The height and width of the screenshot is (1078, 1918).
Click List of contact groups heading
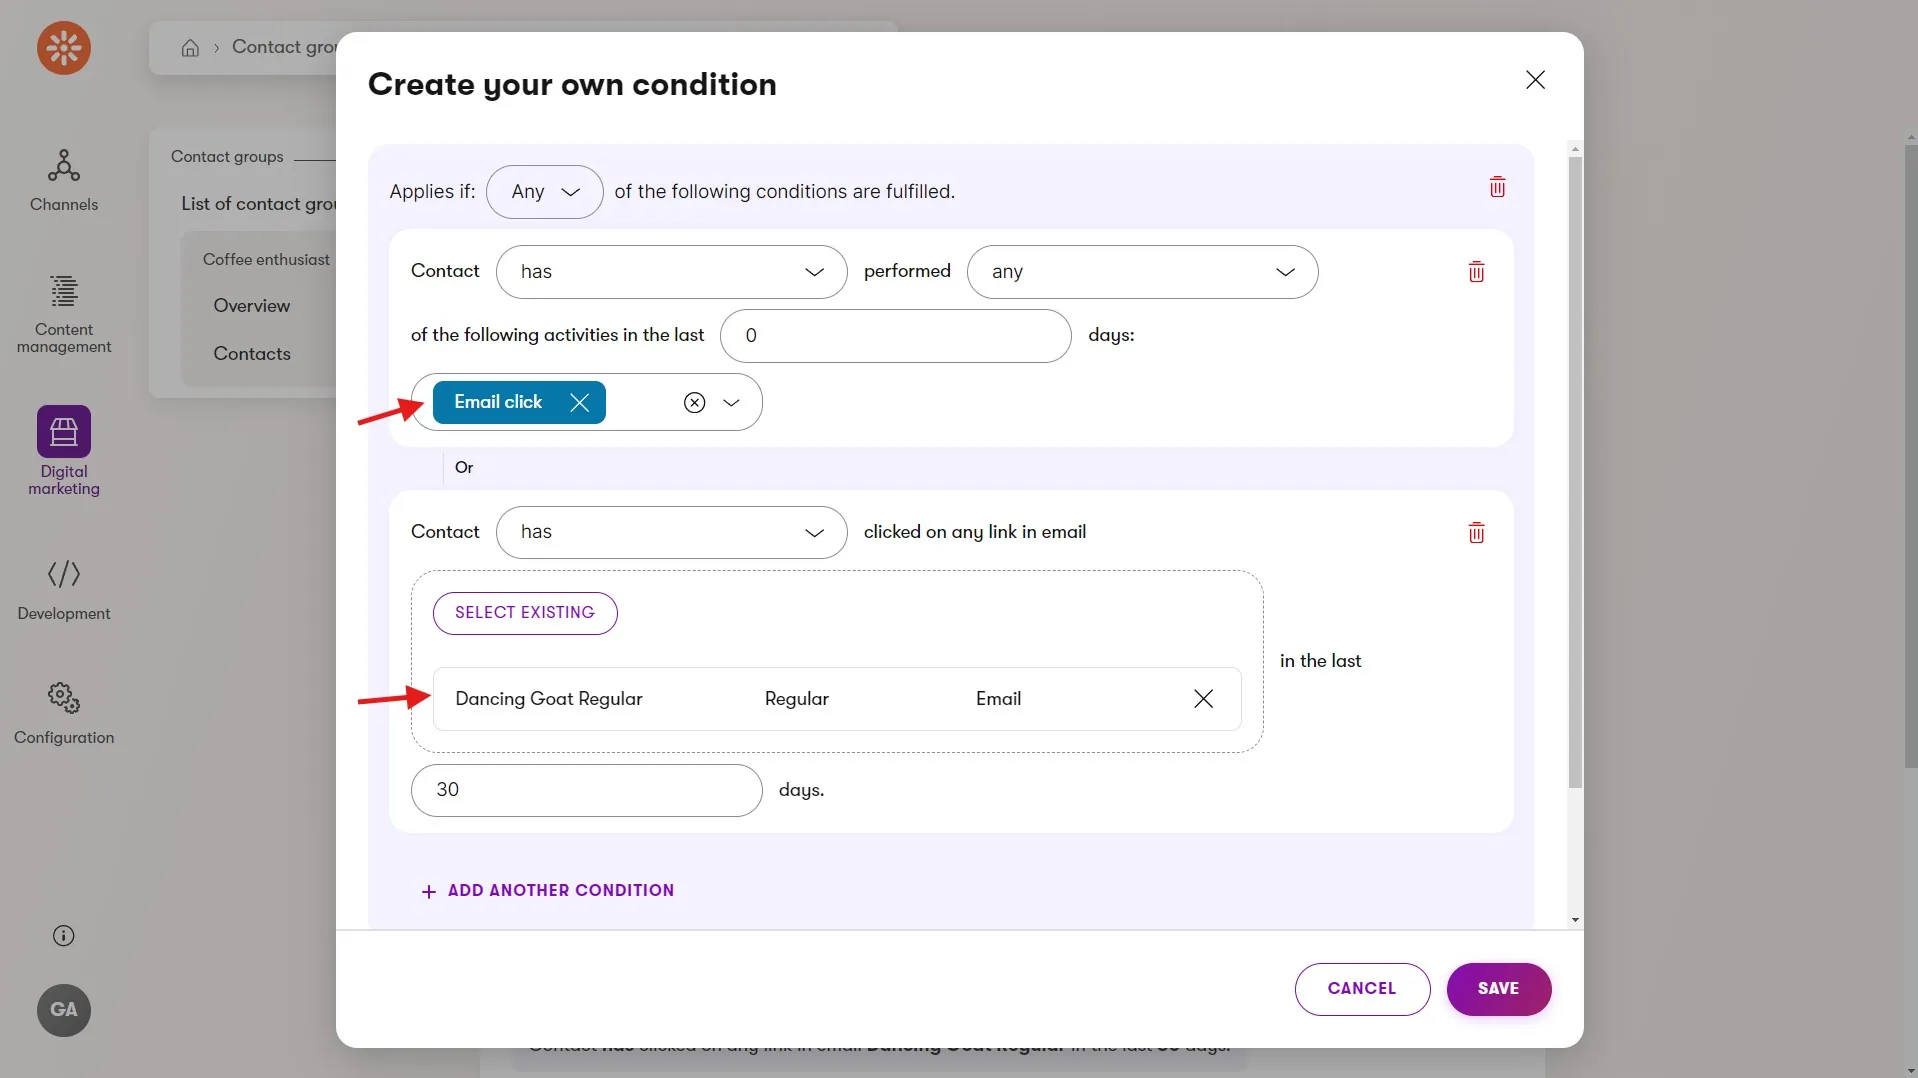pos(259,204)
